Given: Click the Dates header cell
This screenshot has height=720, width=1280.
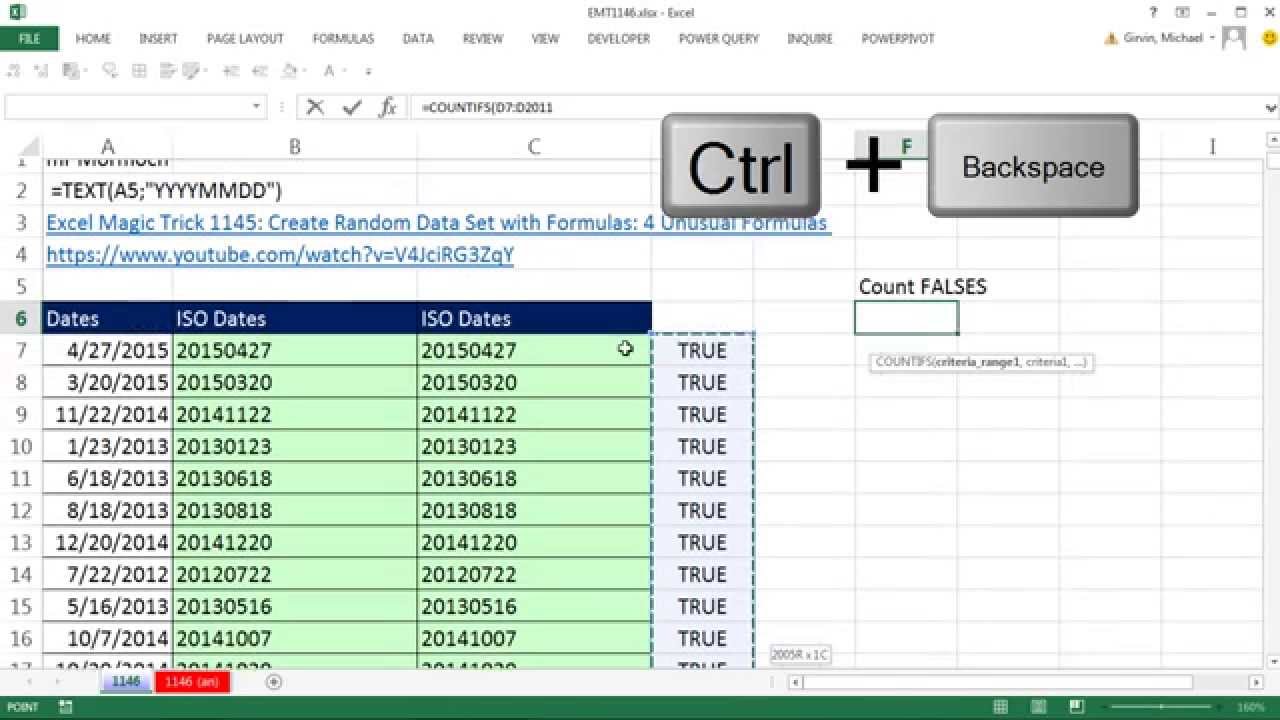Looking at the screenshot, I should [x=108, y=318].
